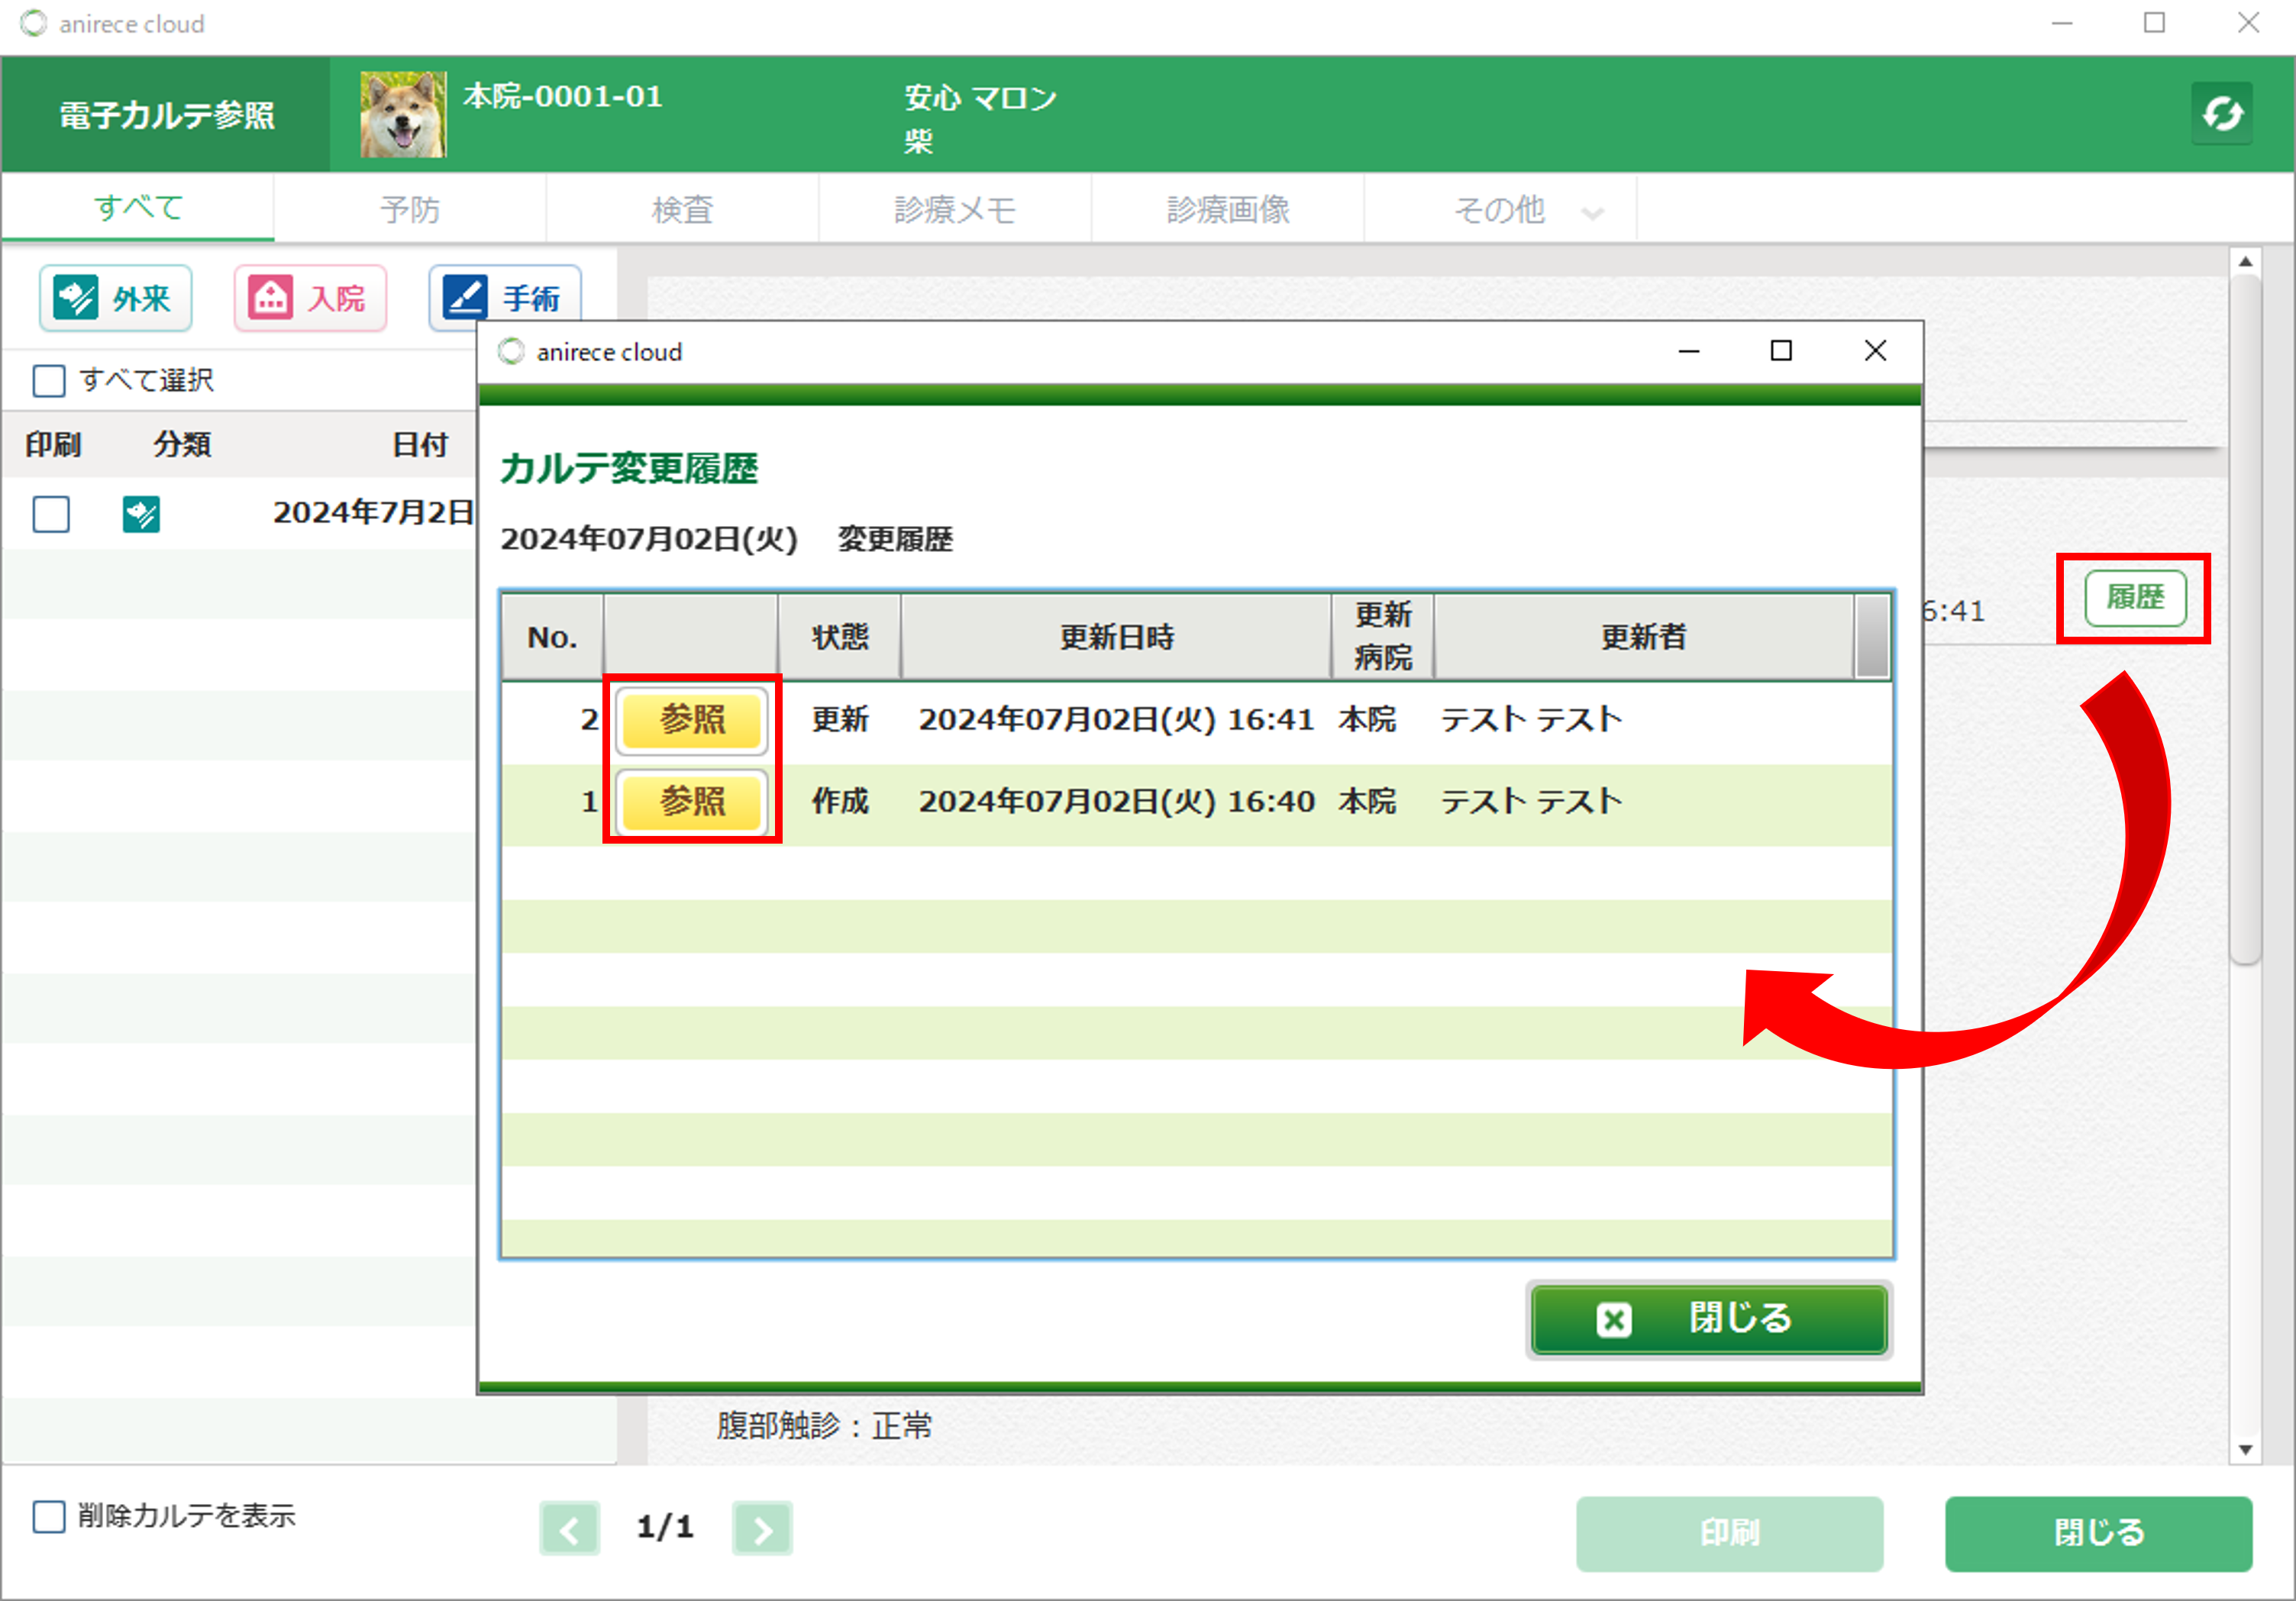2296x1601 pixels.
Task: Click the history table scrollbar thumb
Action: click(x=1872, y=636)
